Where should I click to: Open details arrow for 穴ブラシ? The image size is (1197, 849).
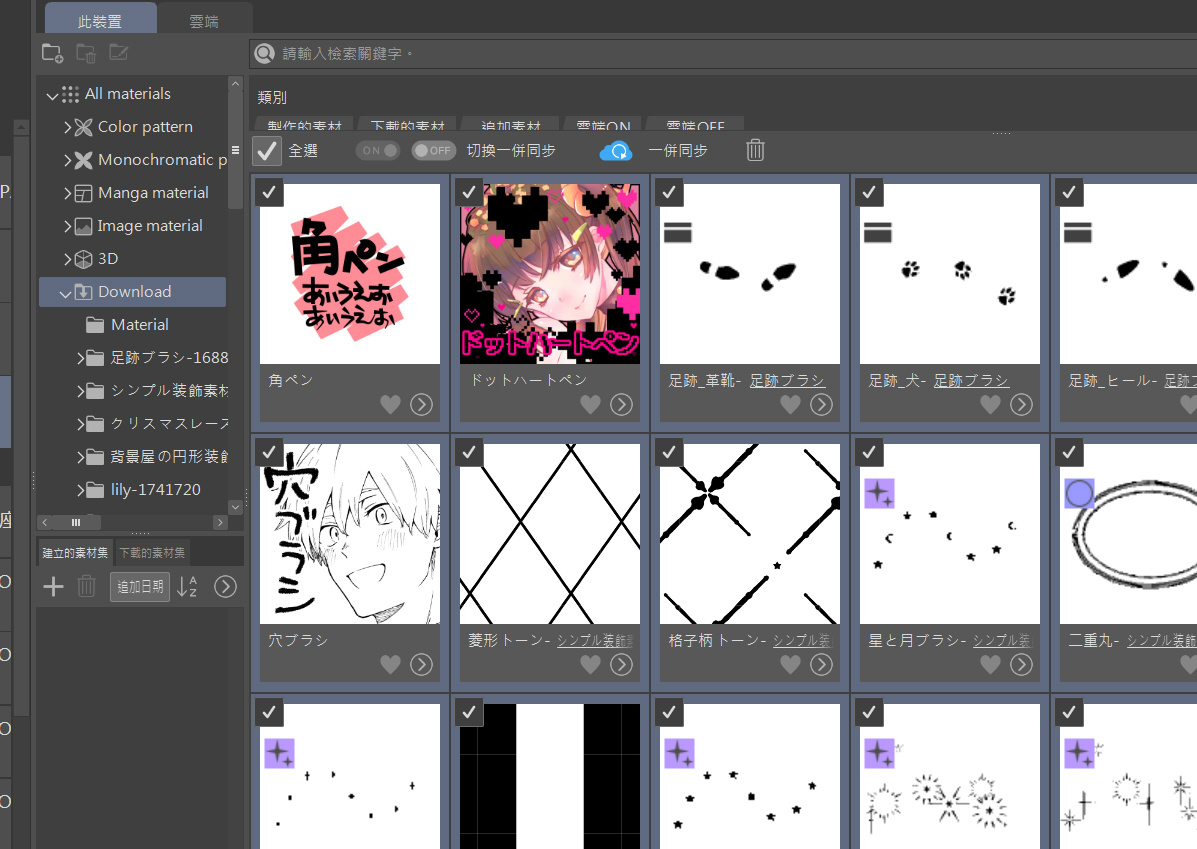coord(421,665)
